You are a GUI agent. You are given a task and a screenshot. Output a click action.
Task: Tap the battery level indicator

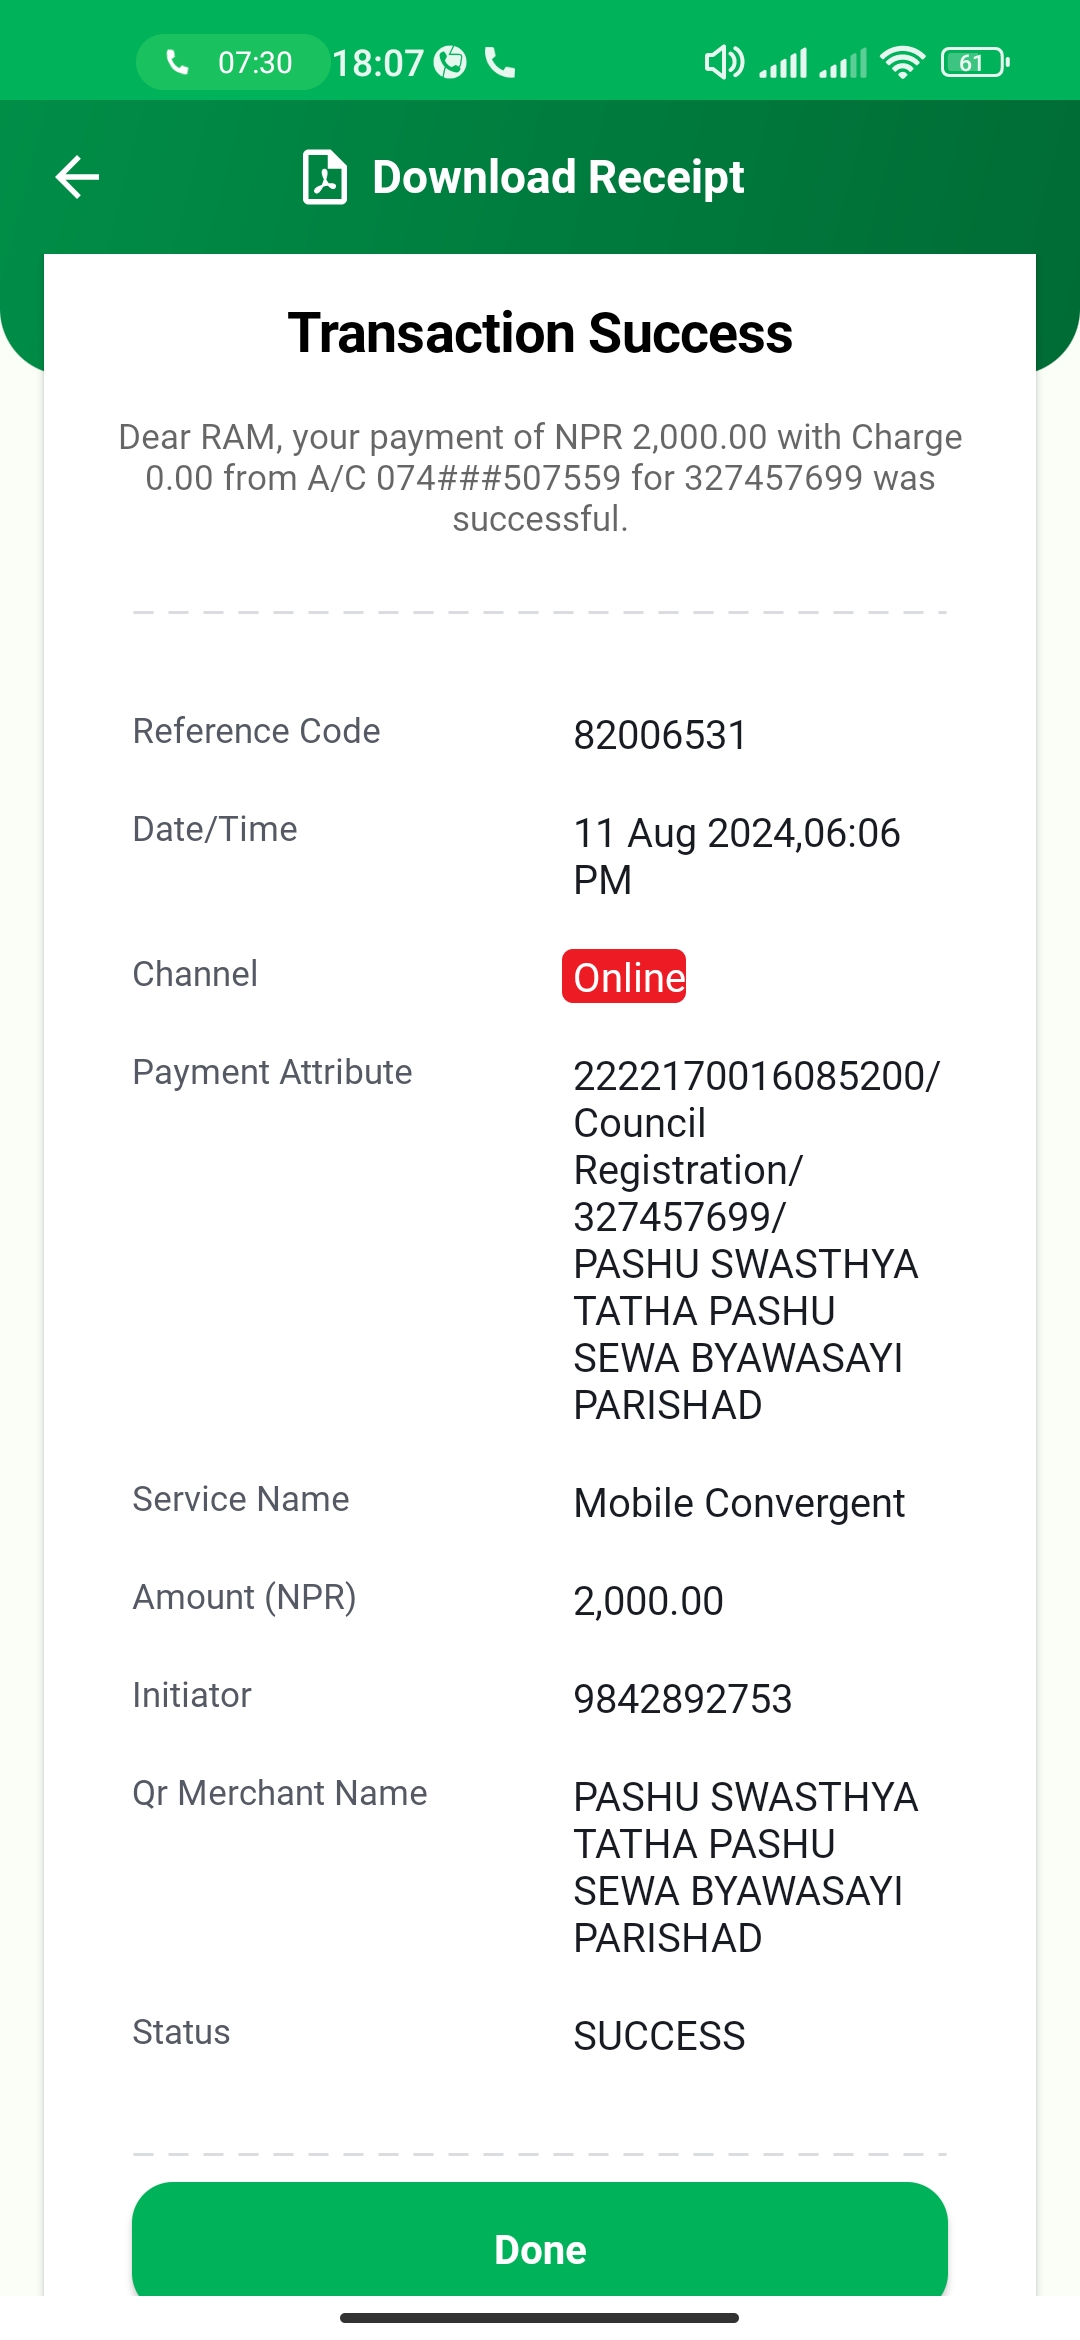975,62
